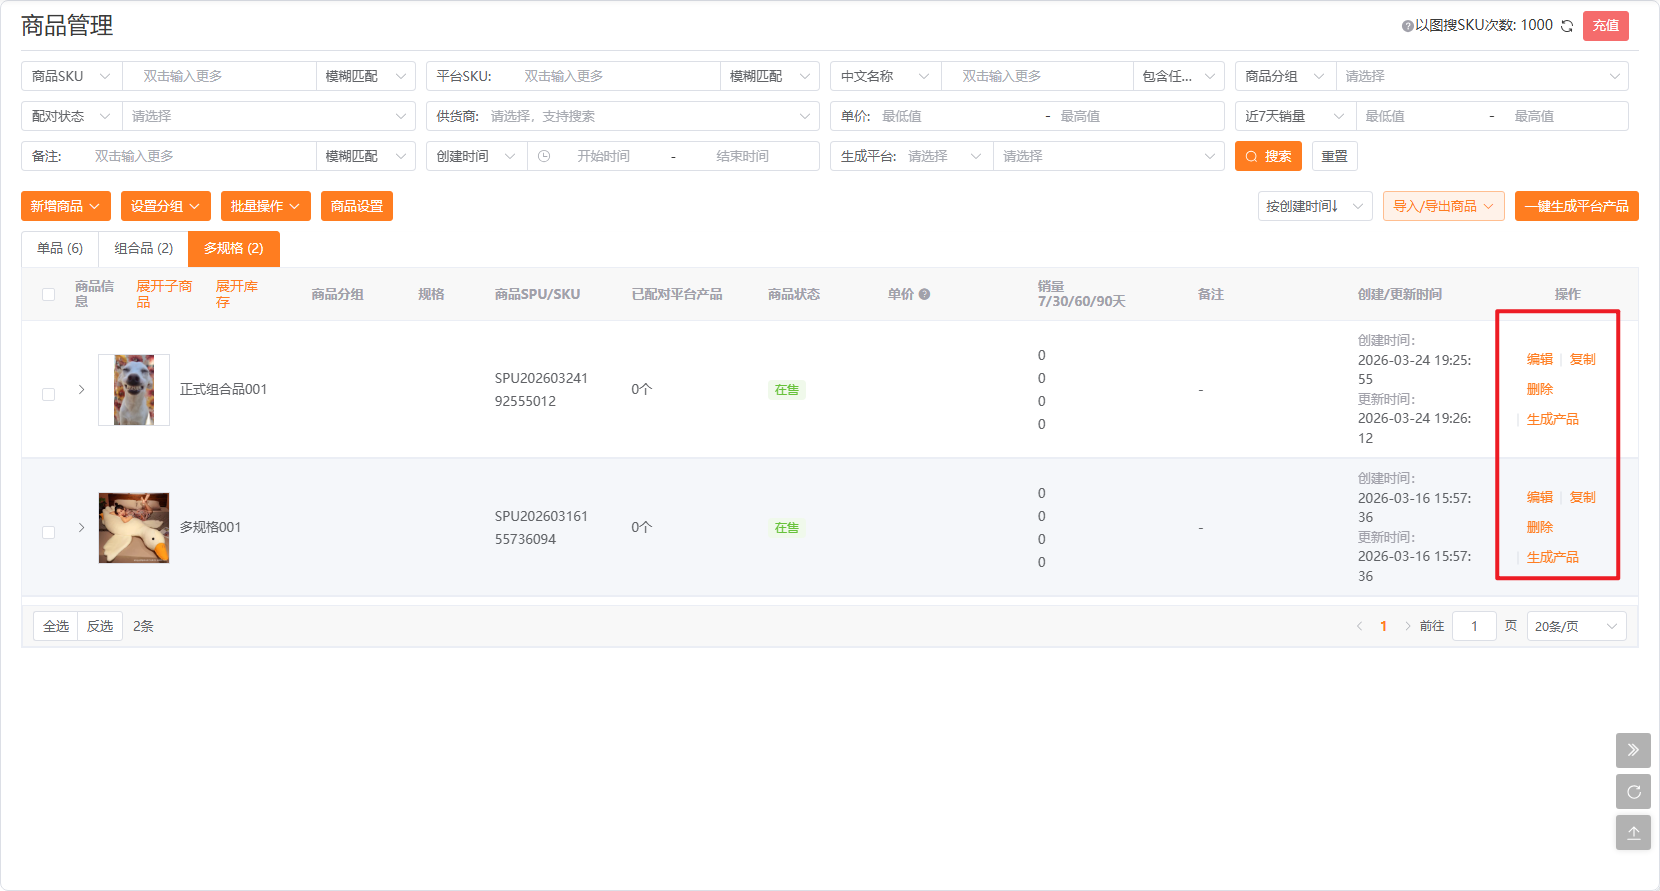Click the floating refresh icon at bottom right
Image resolution: width=1660 pixels, height=891 pixels.
pyautogui.click(x=1633, y=792)
